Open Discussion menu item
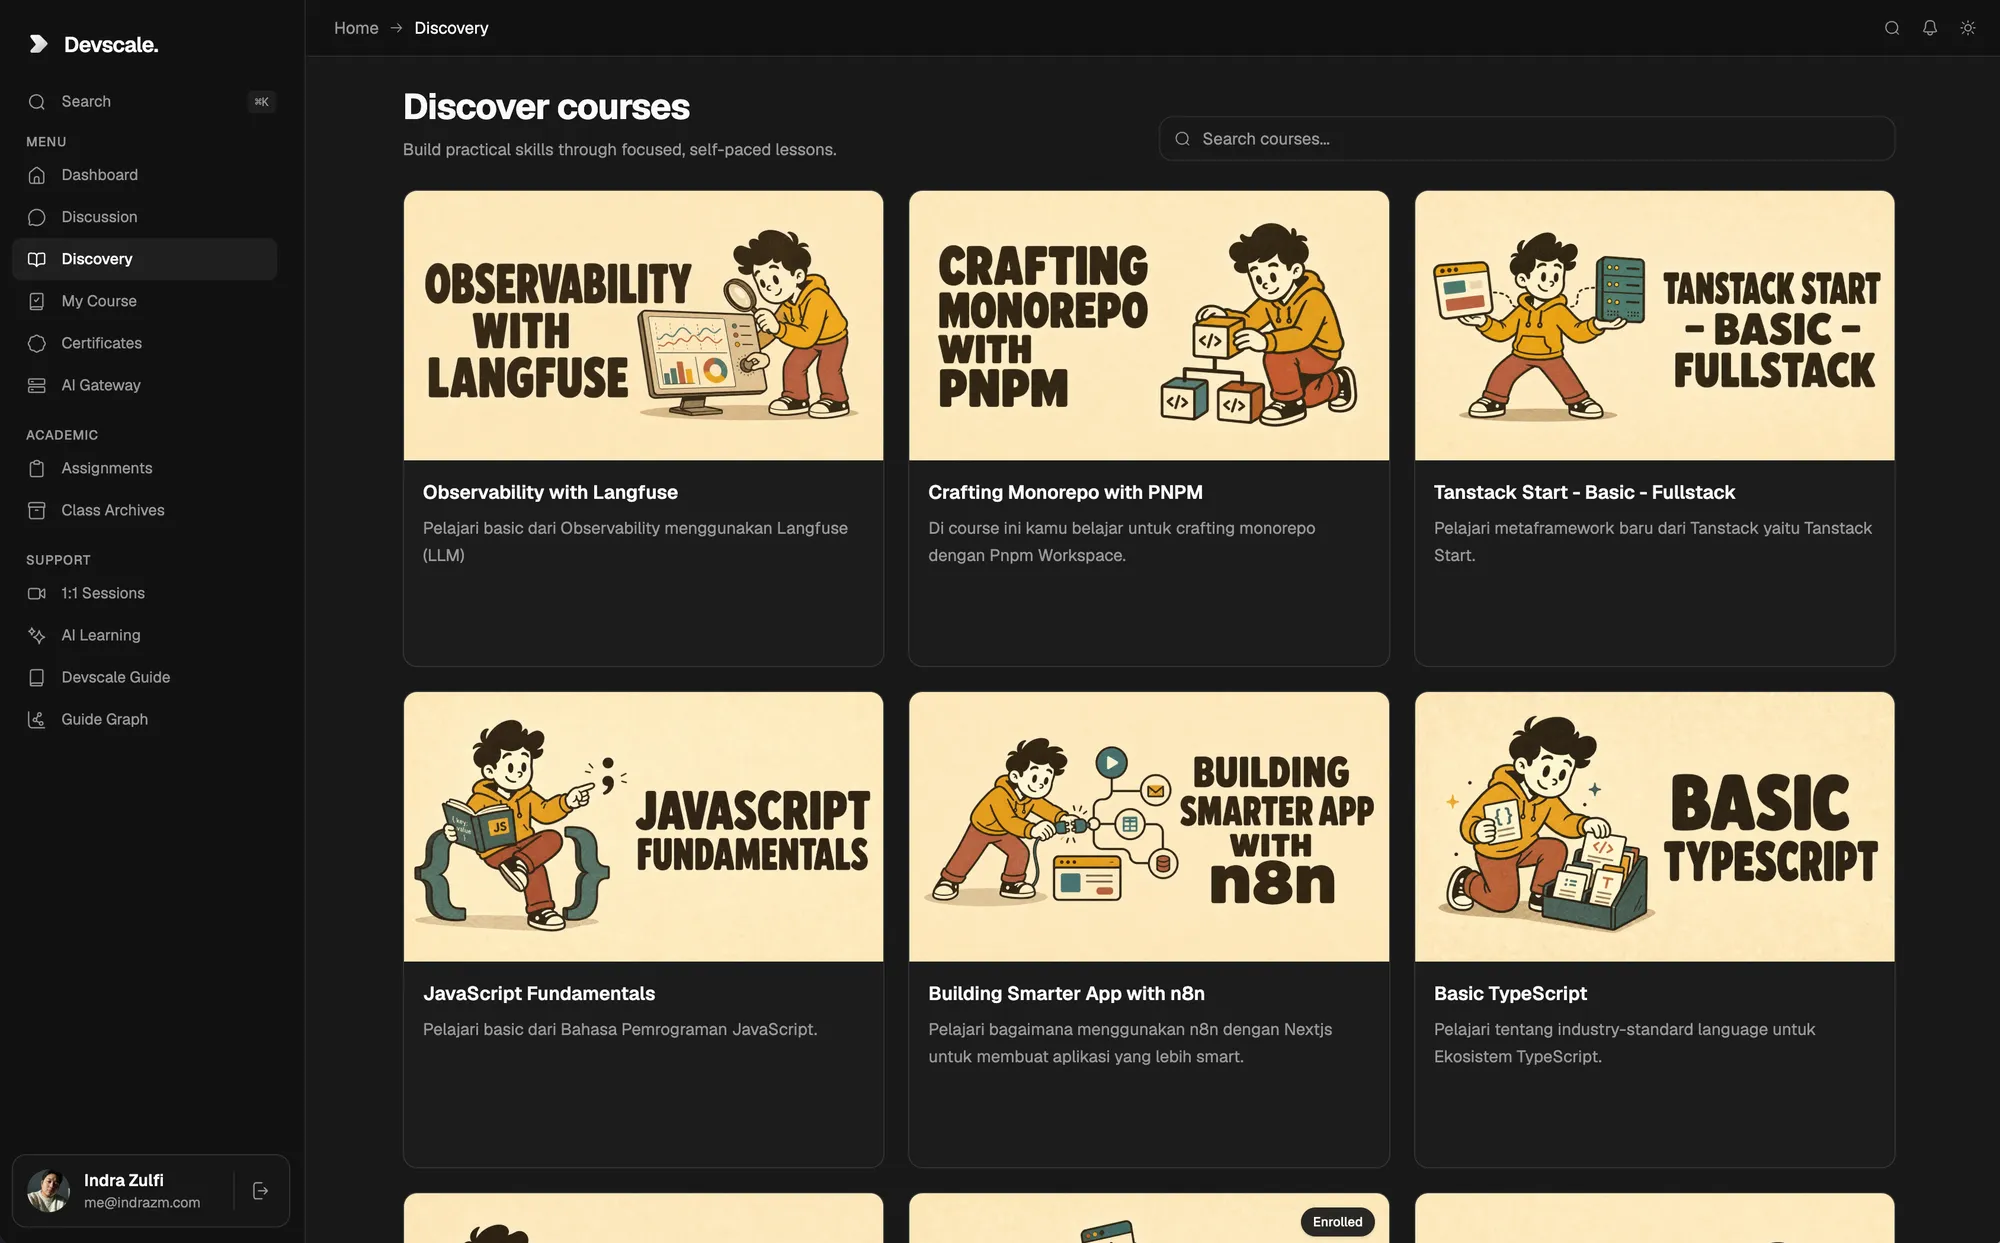 point(145,217)
